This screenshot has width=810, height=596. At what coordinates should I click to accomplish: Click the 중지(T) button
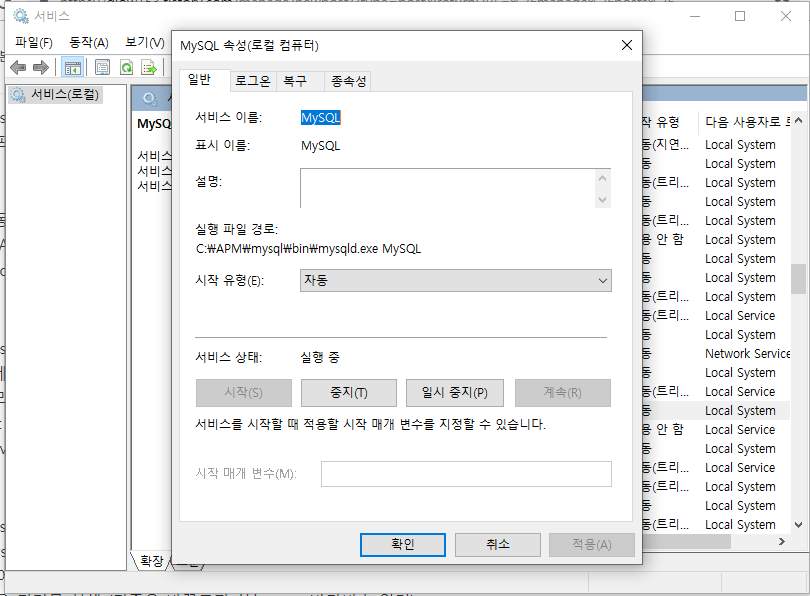[x=349, y=393]
